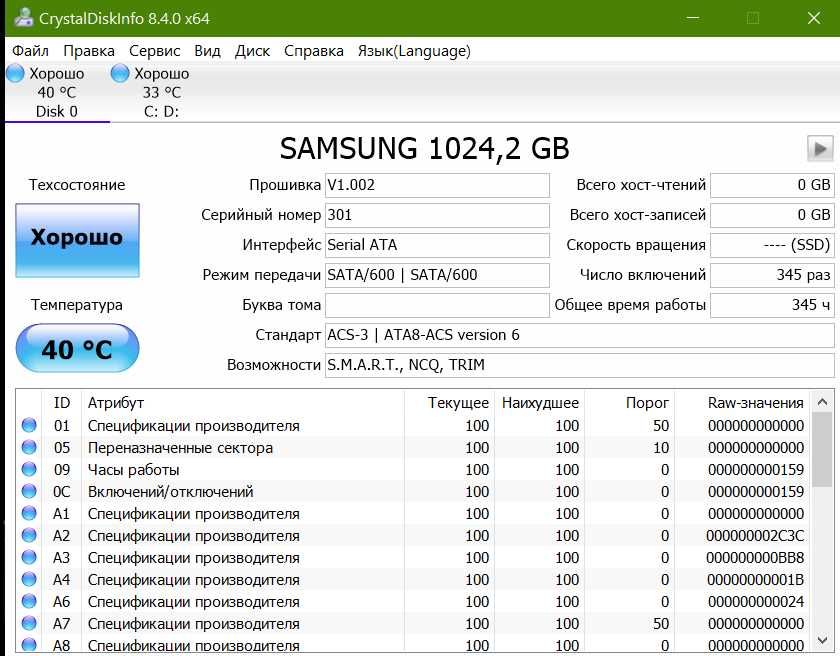Click the Общее время работы value 345 ч

[772, 305]
